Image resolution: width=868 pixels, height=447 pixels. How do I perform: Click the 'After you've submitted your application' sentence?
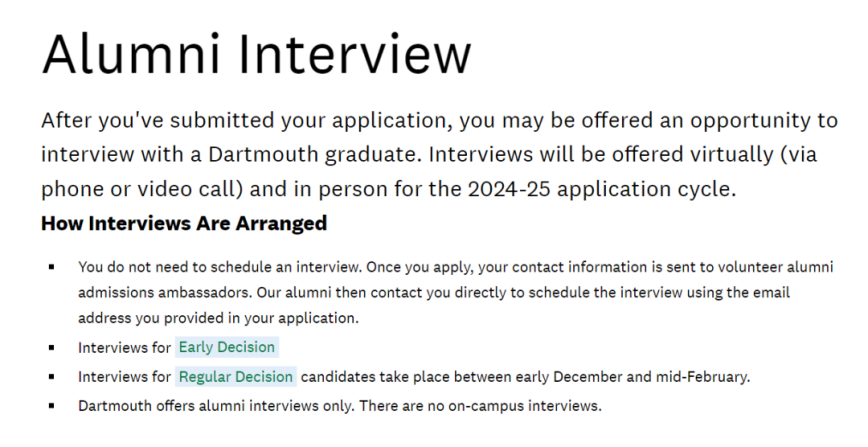click(x=247, y=121)
